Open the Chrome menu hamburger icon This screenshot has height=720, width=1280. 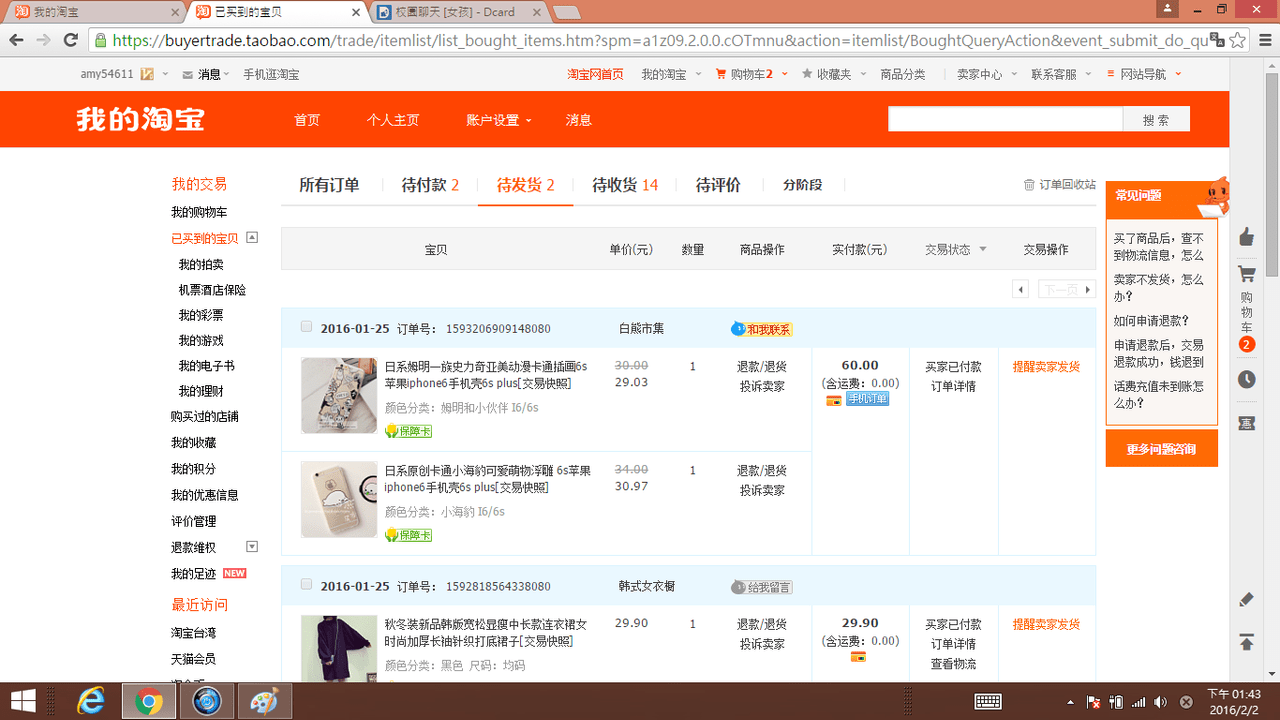(1263, 40)
